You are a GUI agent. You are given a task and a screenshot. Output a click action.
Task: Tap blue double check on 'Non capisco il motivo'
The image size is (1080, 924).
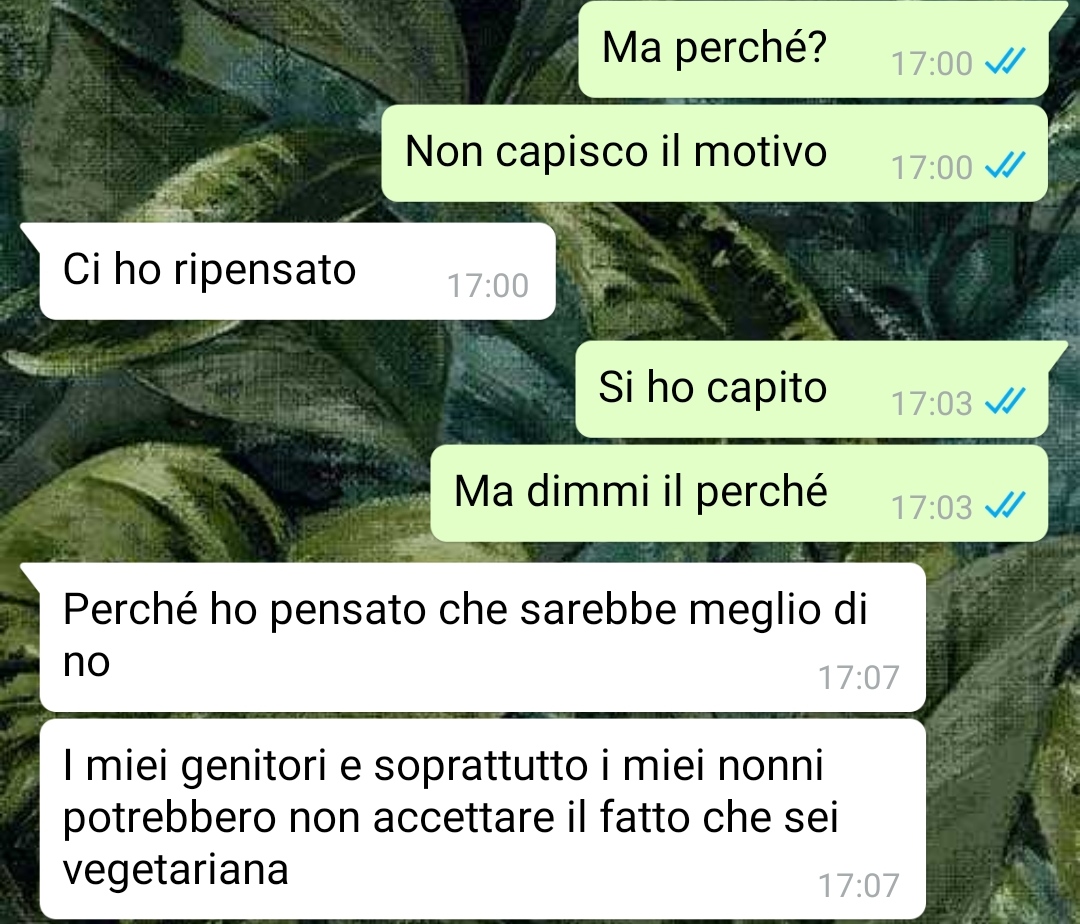point(1005,166)
